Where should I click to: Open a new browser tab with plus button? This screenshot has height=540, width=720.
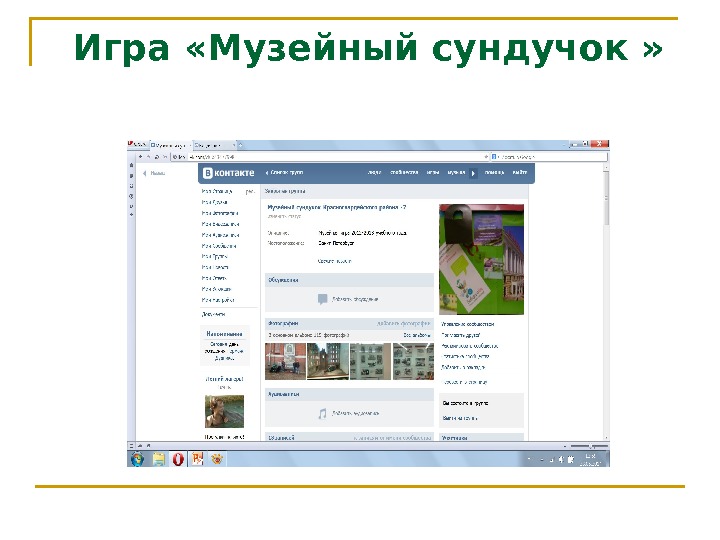click(240, 145)
